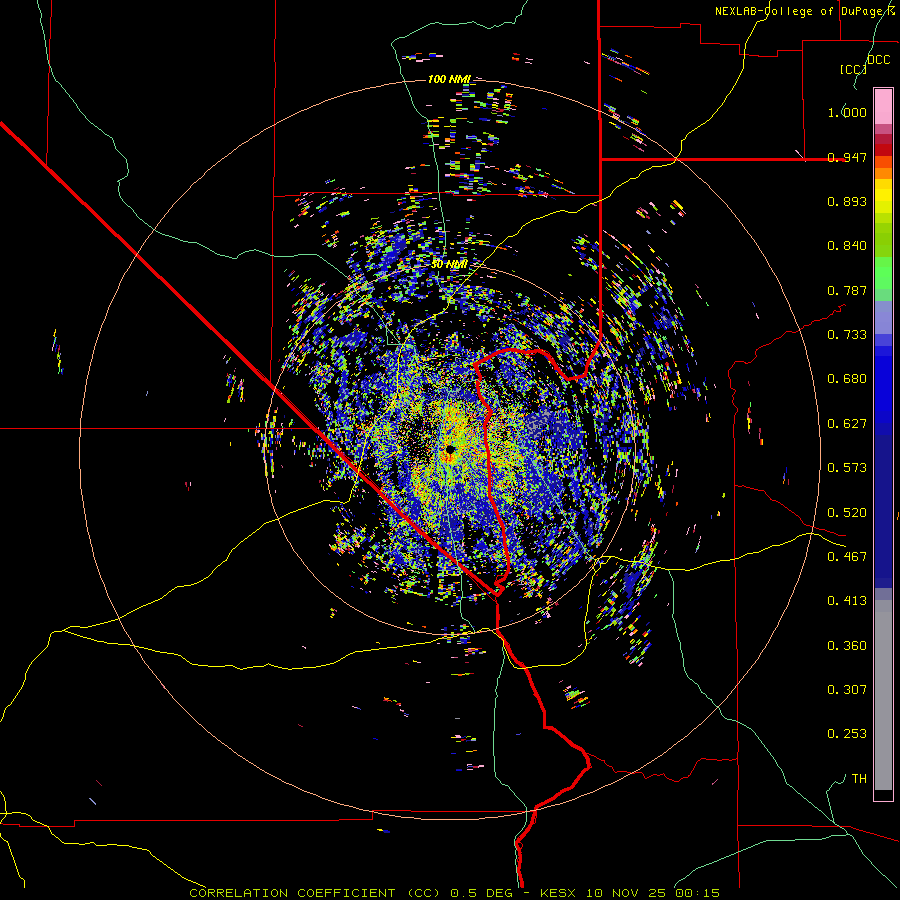Click the KESX station identifier
The image size is (900, 900).
tap(560, 893)
